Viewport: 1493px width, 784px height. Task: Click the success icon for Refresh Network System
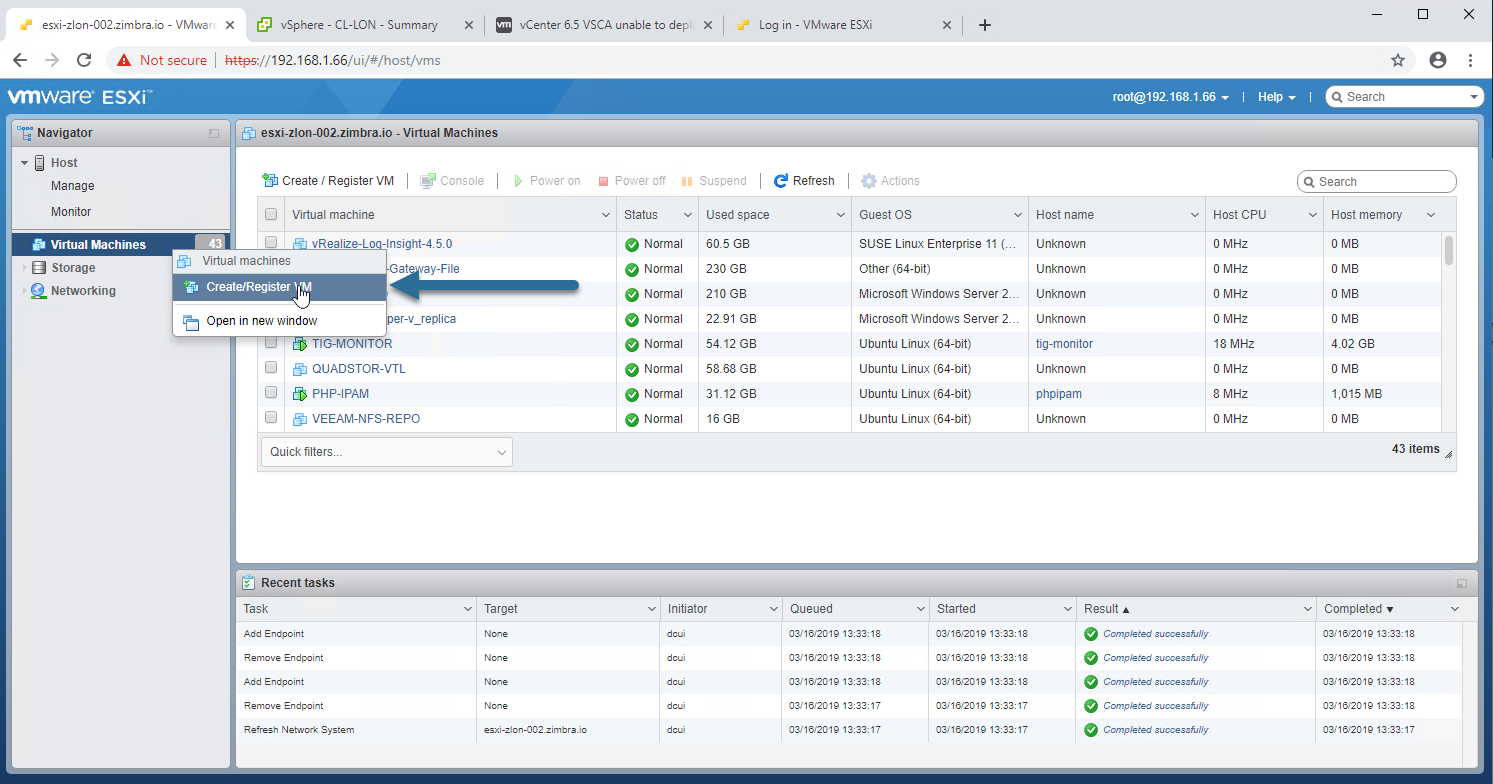tap(1091, 730)
